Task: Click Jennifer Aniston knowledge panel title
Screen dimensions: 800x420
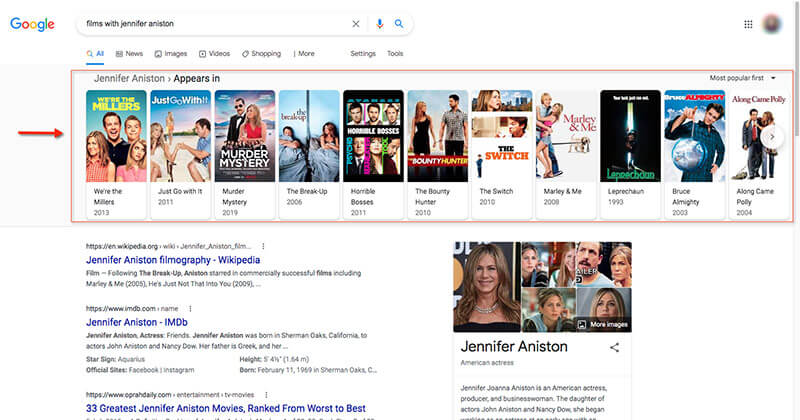Action: [514, 347]
